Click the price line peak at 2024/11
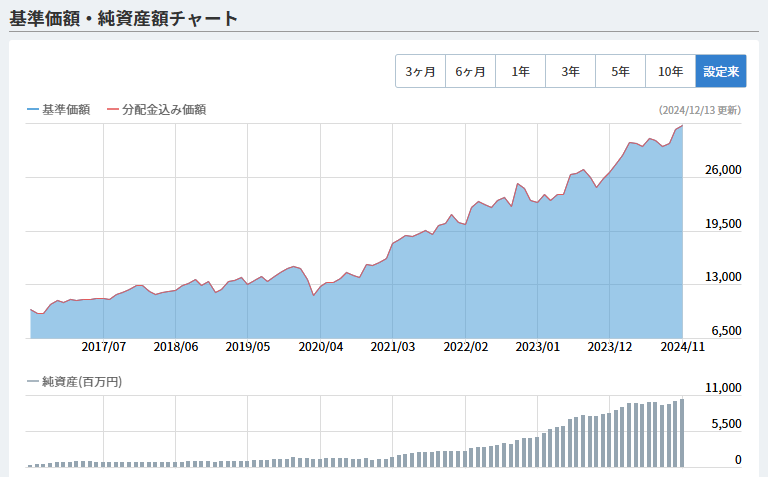 click(x=682, y=126)
